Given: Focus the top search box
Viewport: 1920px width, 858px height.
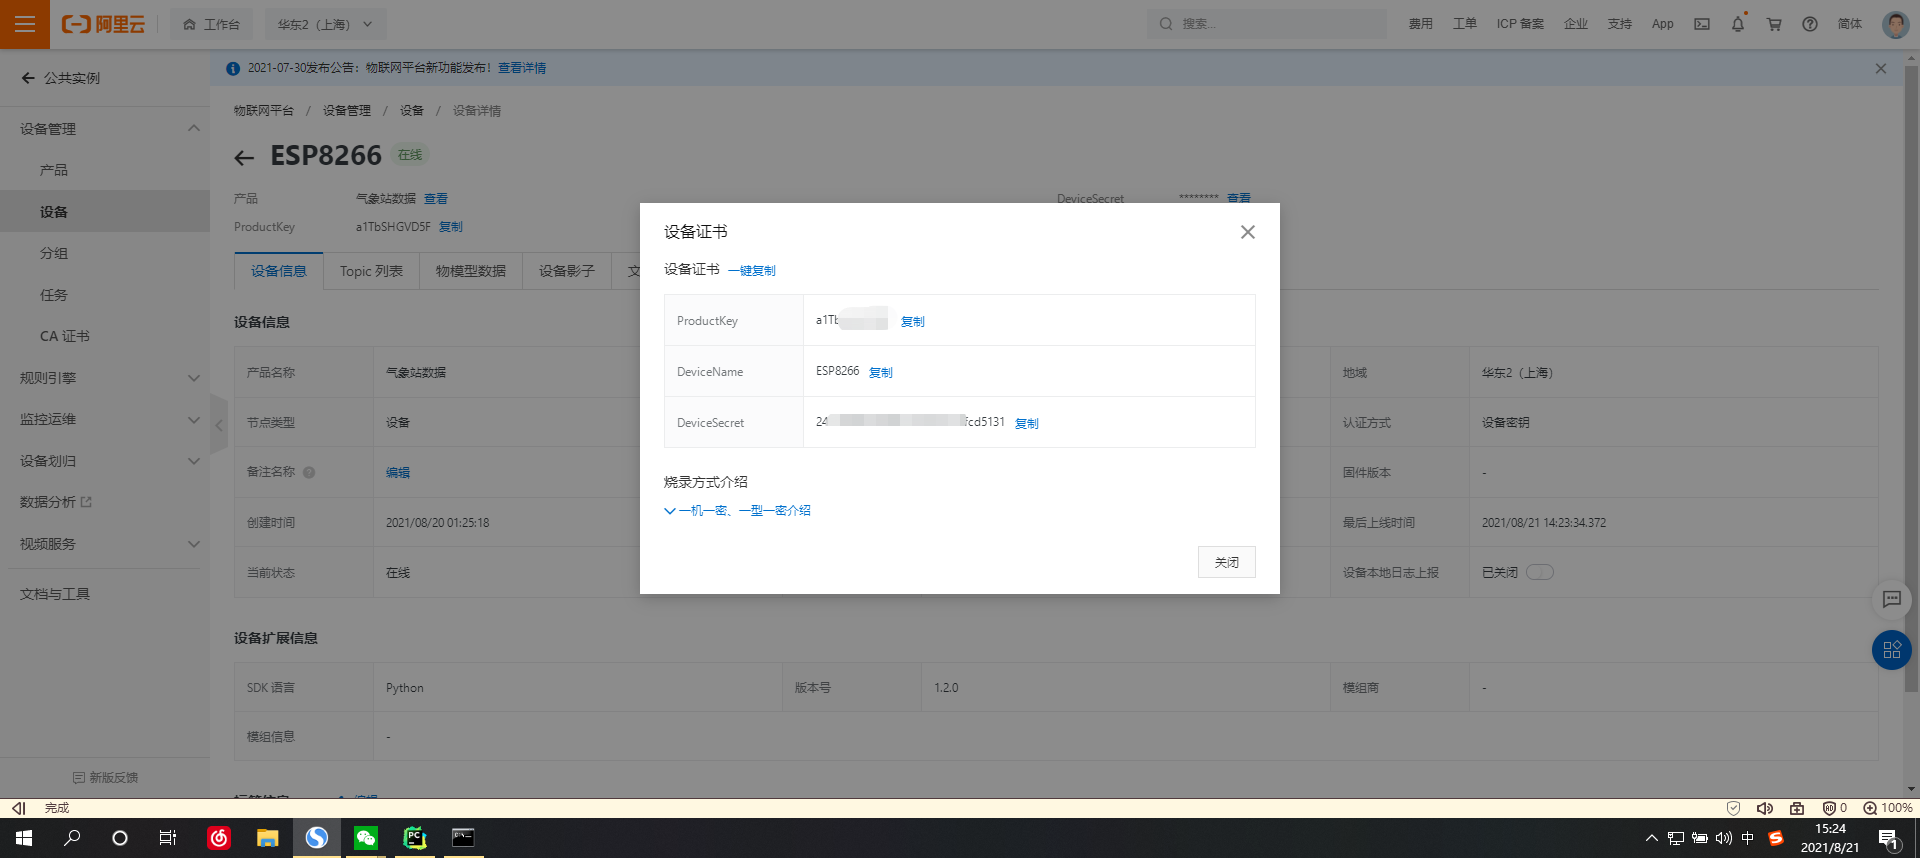Looking at the screenshot, I should pos(1266,24).
